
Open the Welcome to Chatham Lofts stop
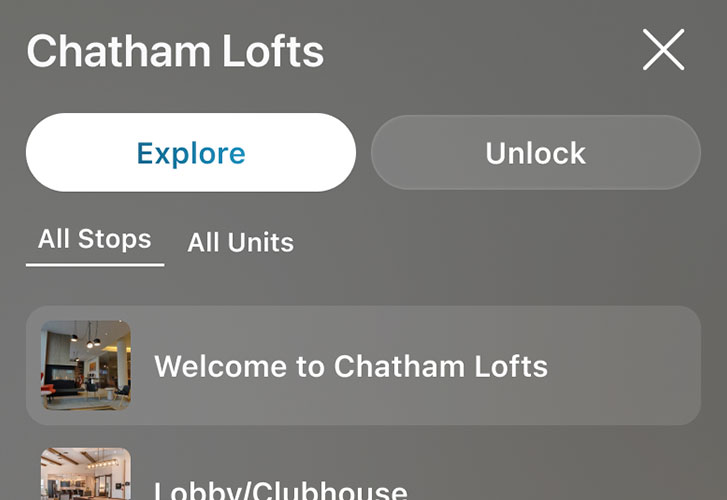pos(364,365)
